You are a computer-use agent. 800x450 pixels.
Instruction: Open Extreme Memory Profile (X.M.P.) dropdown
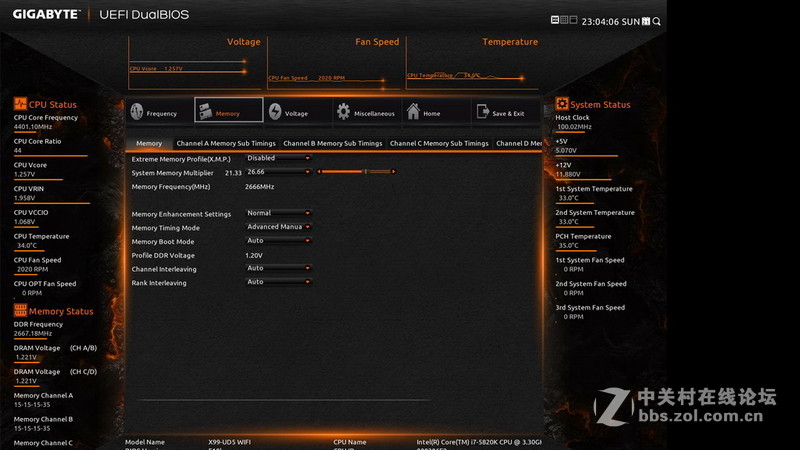point(279,158)
